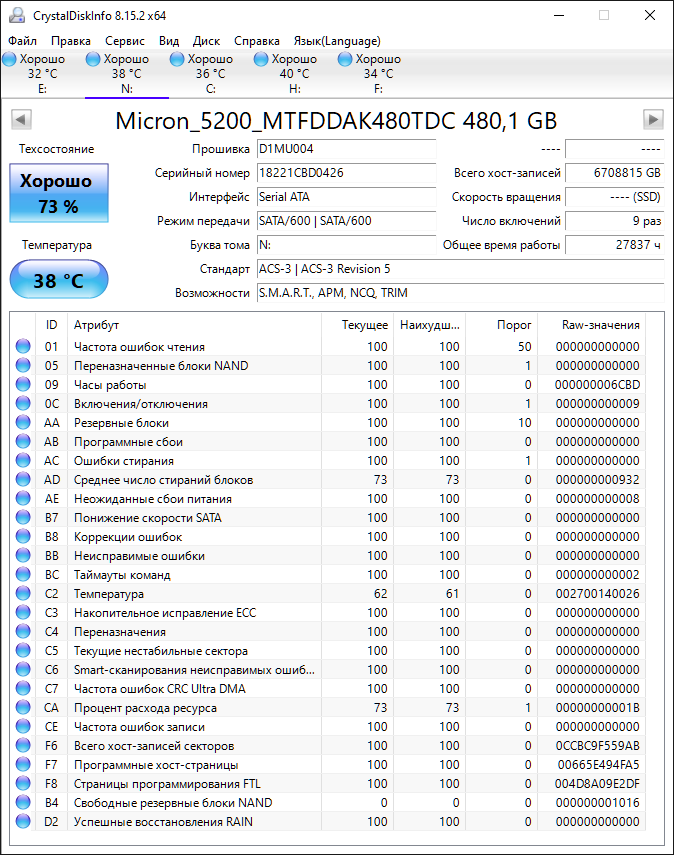The width and height of the screenshot is (674, 855).
Task: Click status orb for Резервные блоки row
Action: [x=23, y=423]
